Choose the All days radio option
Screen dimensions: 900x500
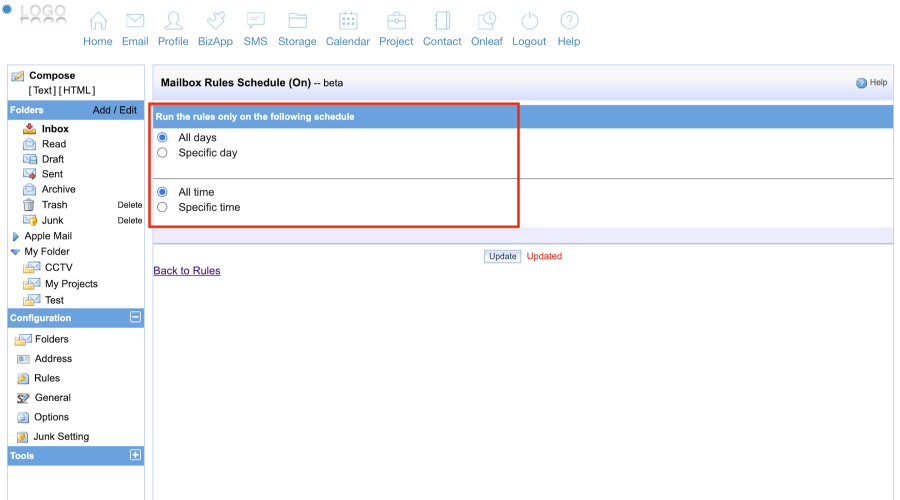(163, 137)
